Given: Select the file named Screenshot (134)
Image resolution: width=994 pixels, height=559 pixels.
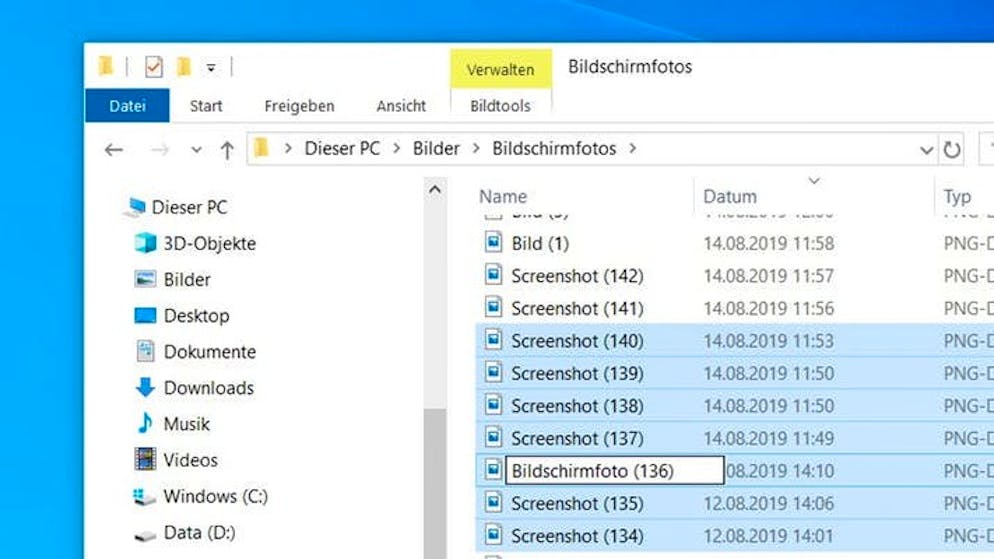Looking at the screenshot, I should (578, 536).
